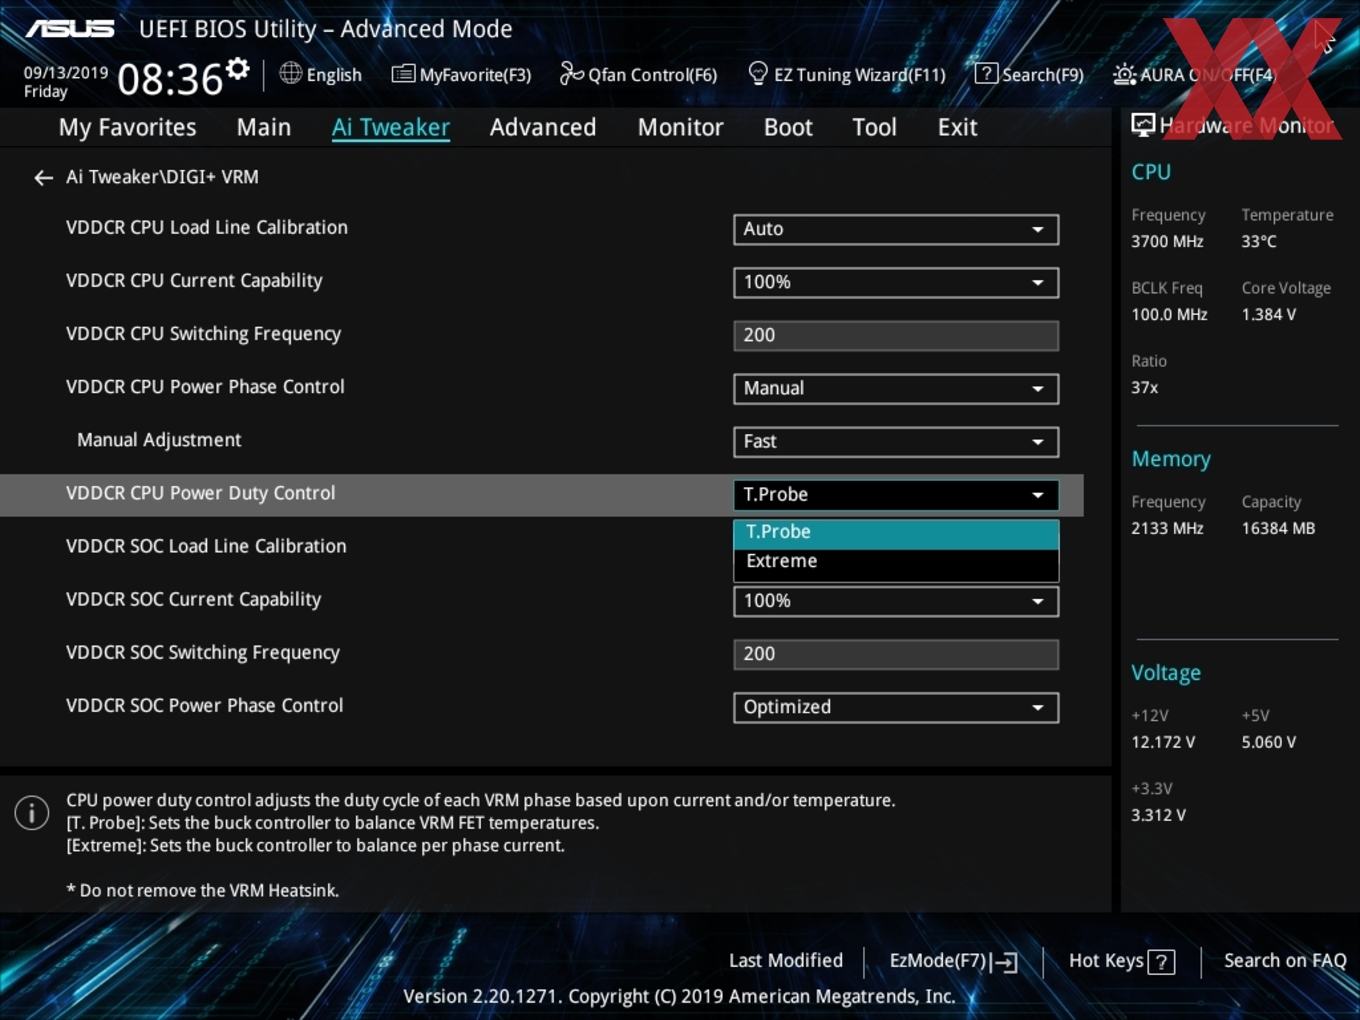This screenshot has height=1020, width=1360.
Task: Launch EZ Tuning Wizard(F11)
Action: tap(847, 75)
